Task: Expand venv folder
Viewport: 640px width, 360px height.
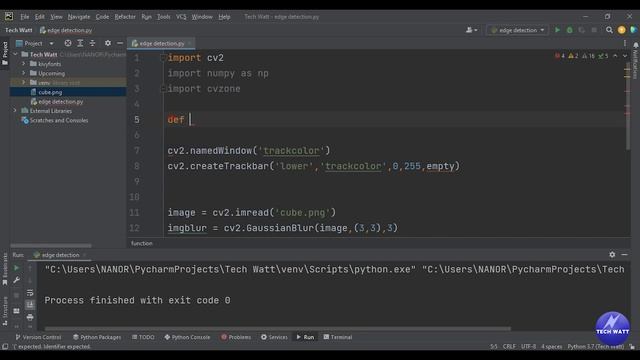Action: 24,82
